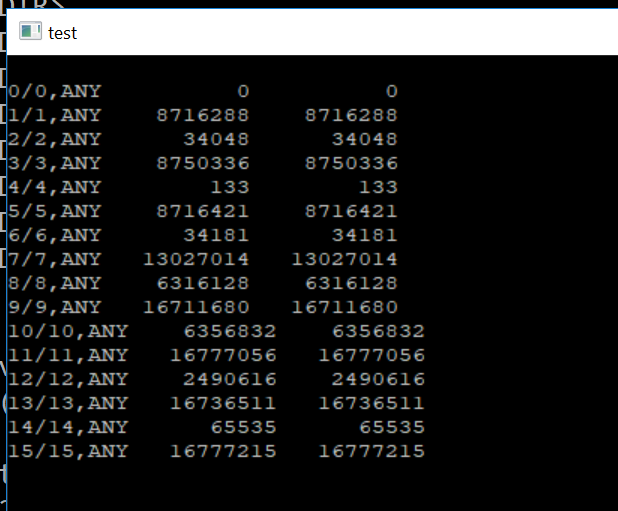Click the left-column 65535 in row 14/14
The image size is (618, 511).
pos(244,428)
